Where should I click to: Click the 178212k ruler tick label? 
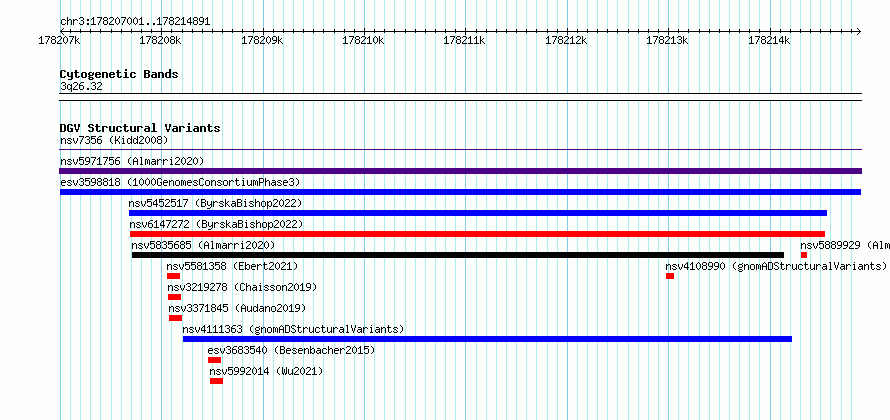coord(566,40)
